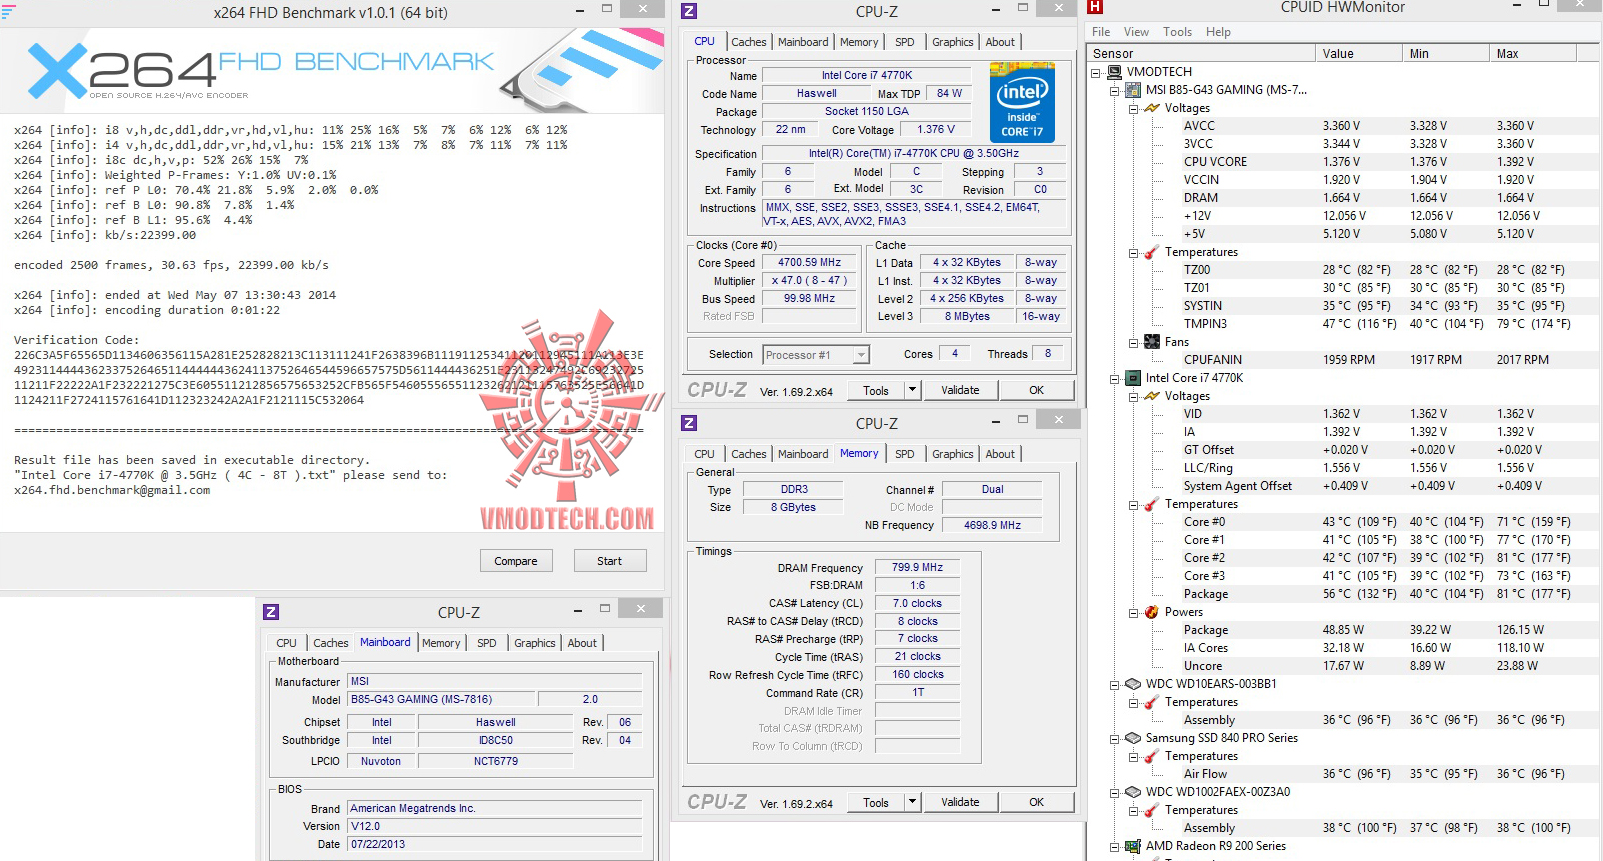Click the HWMonitor app icon in the title bar
This screenshot has height=861, width=1603.
coord(1095,7)
